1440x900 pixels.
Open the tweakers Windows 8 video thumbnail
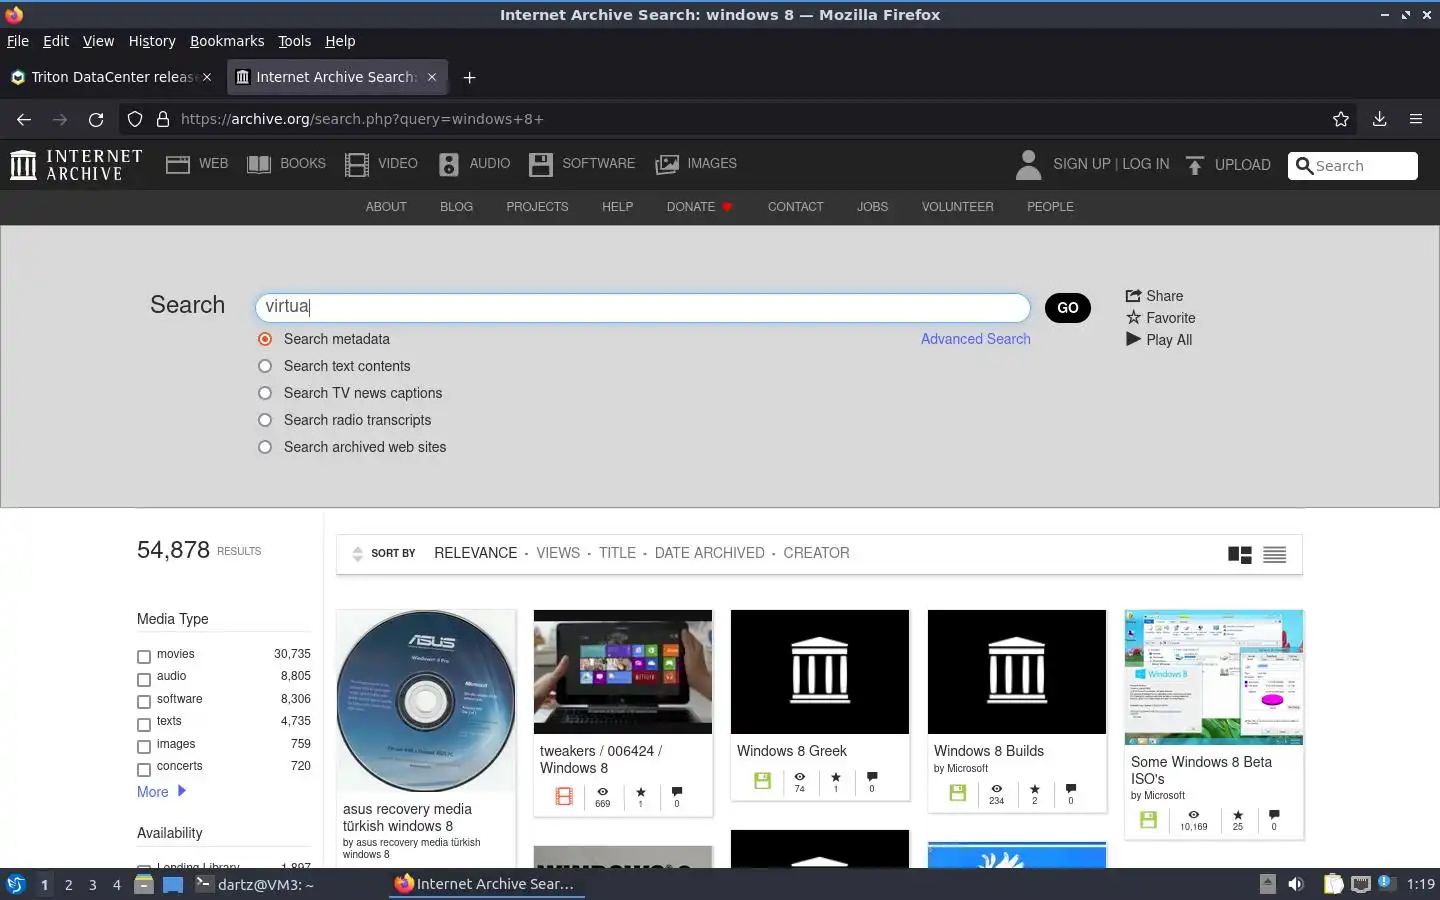click(x=623, y=672)
